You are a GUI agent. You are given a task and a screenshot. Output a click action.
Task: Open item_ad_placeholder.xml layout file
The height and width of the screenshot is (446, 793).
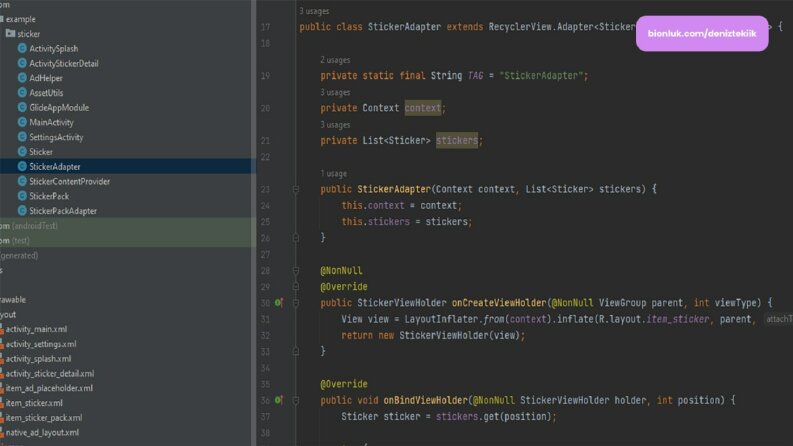[x=49, y=388]
